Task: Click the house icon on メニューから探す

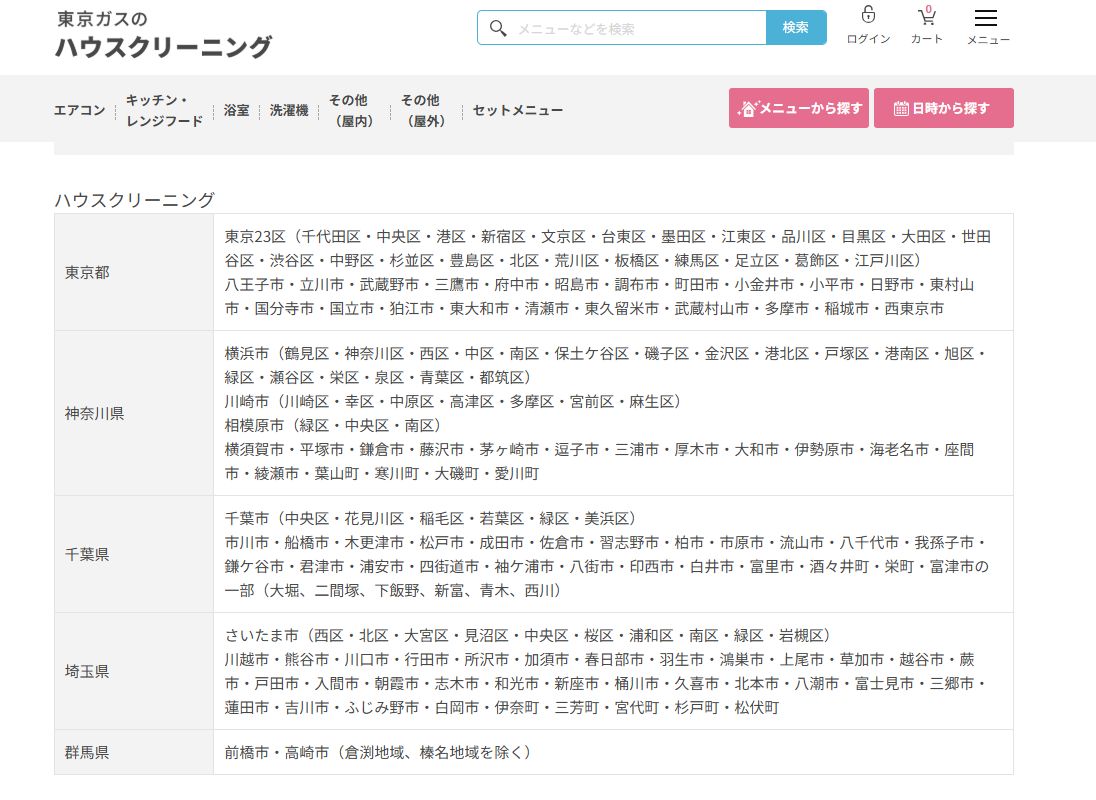Action: (x=748, y=109)
